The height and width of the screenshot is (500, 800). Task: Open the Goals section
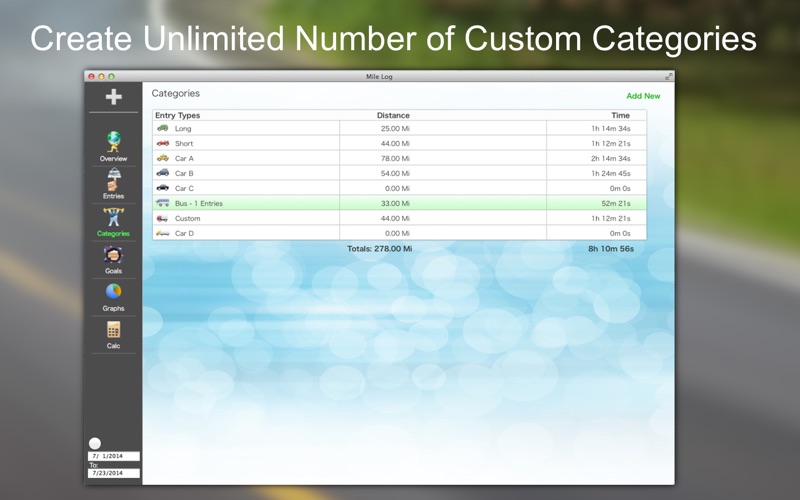pyautogui.click(x=113, y=257)
